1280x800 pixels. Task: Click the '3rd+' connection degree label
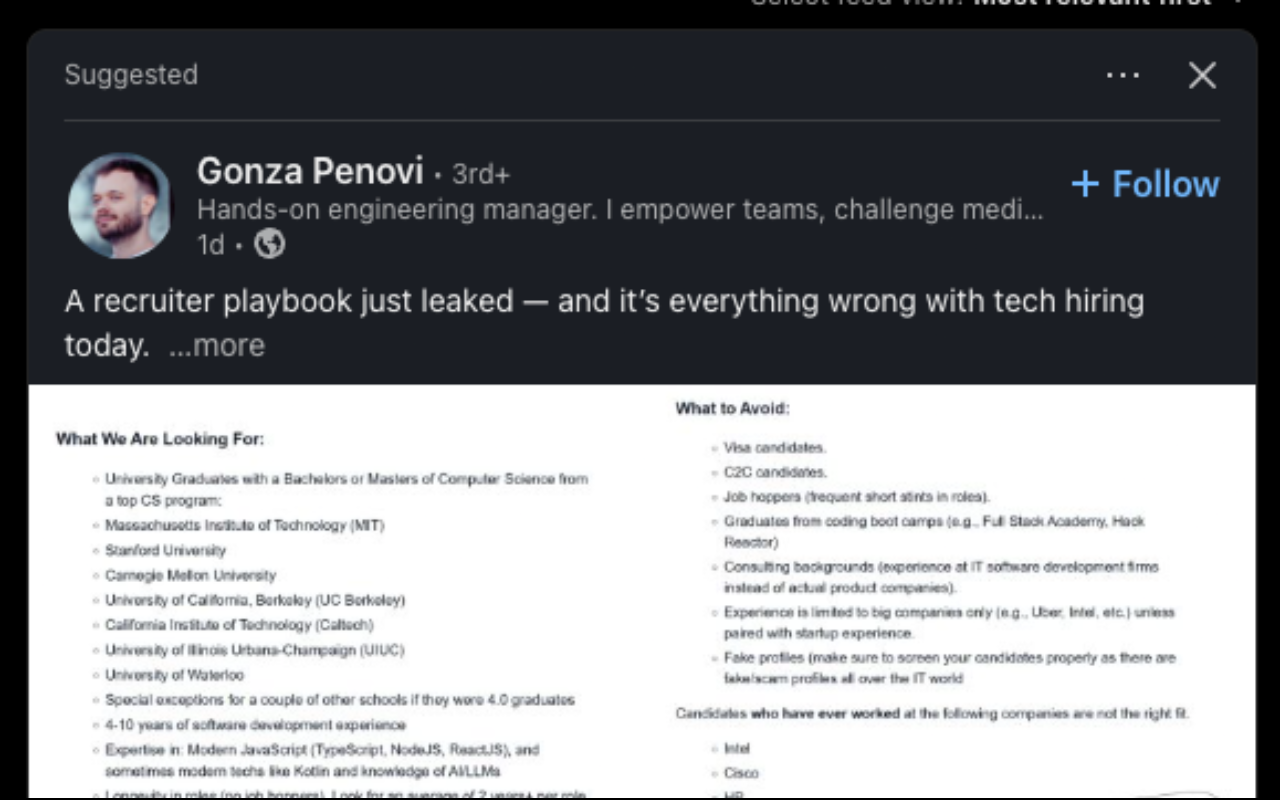point(481,174)
